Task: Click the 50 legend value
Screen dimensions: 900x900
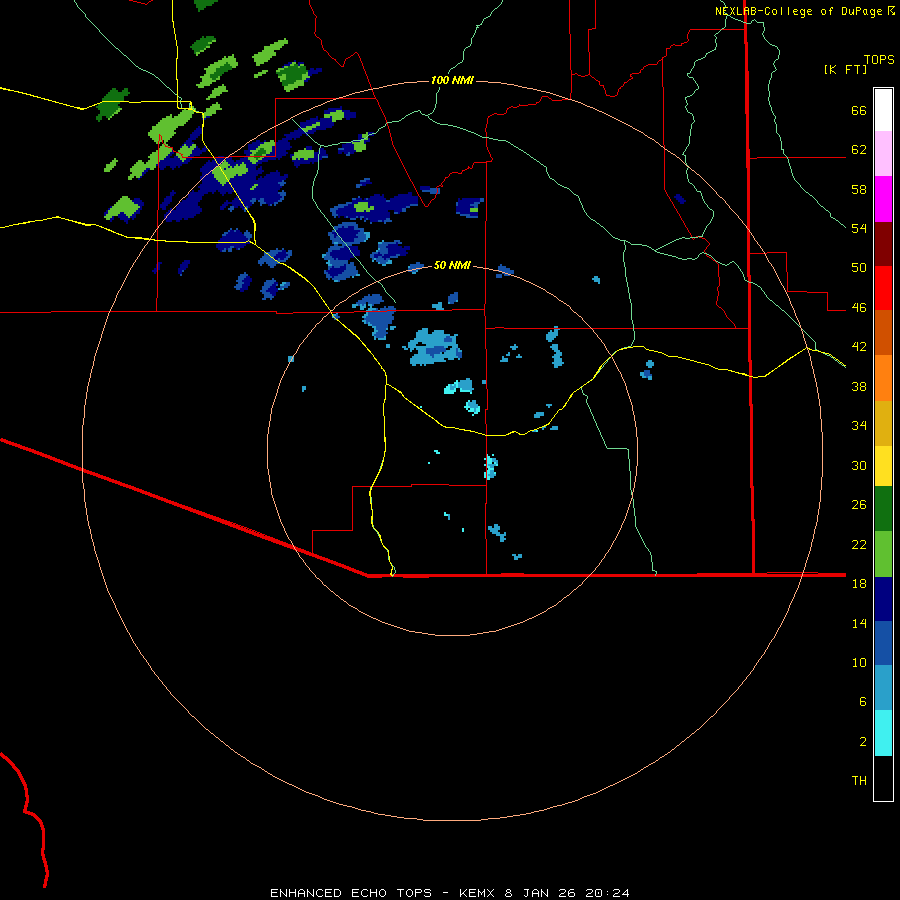Action: pos(859,268)
